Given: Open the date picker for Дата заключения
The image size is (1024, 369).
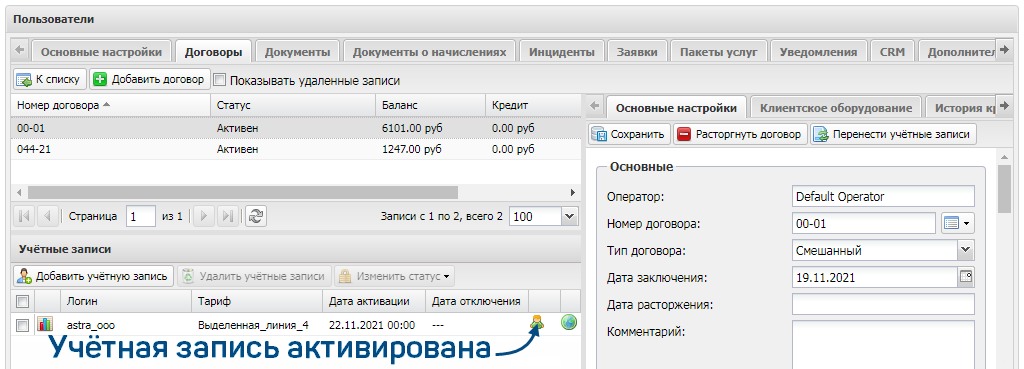Looking at the screenshot, I should 966,277.
